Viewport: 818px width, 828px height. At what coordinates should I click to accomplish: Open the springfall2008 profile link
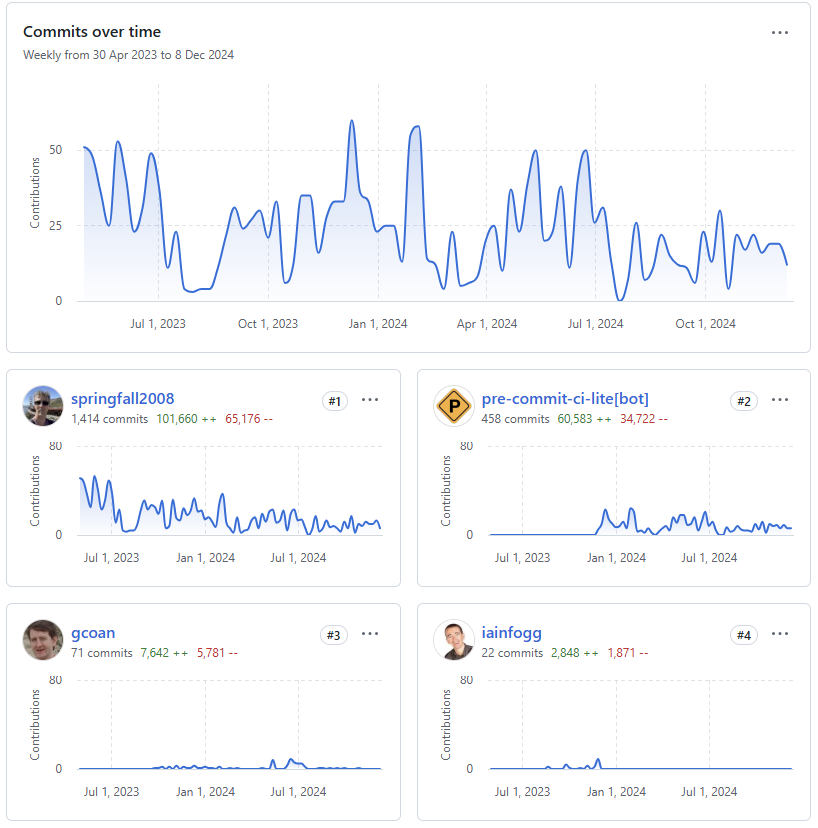(123, 399)
